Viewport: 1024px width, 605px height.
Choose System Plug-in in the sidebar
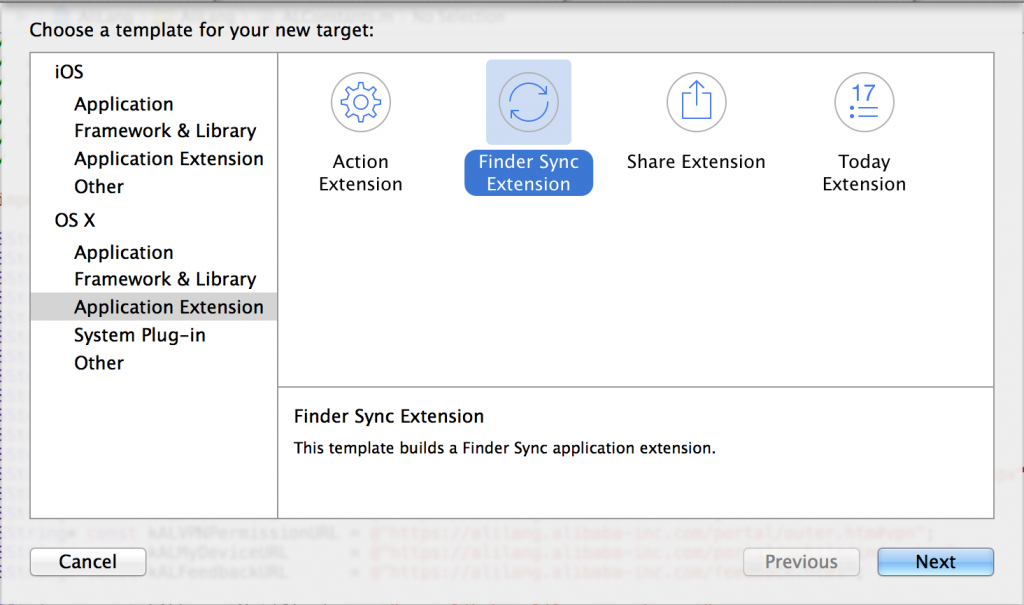click(x=139, y=335)
